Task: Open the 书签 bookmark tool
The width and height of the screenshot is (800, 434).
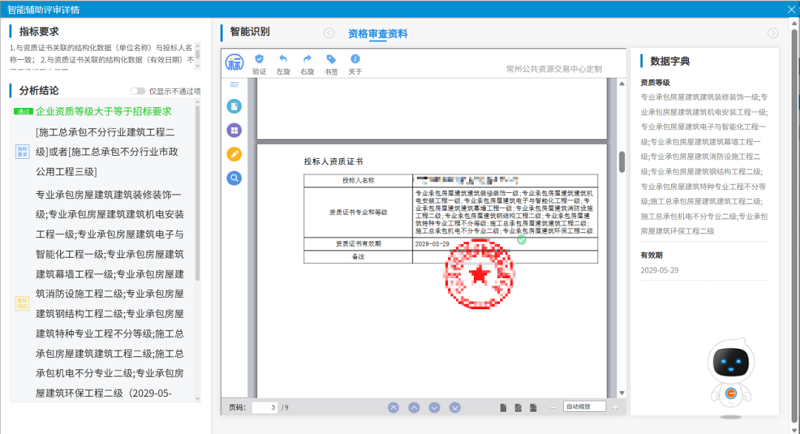Action: [331, 60]
